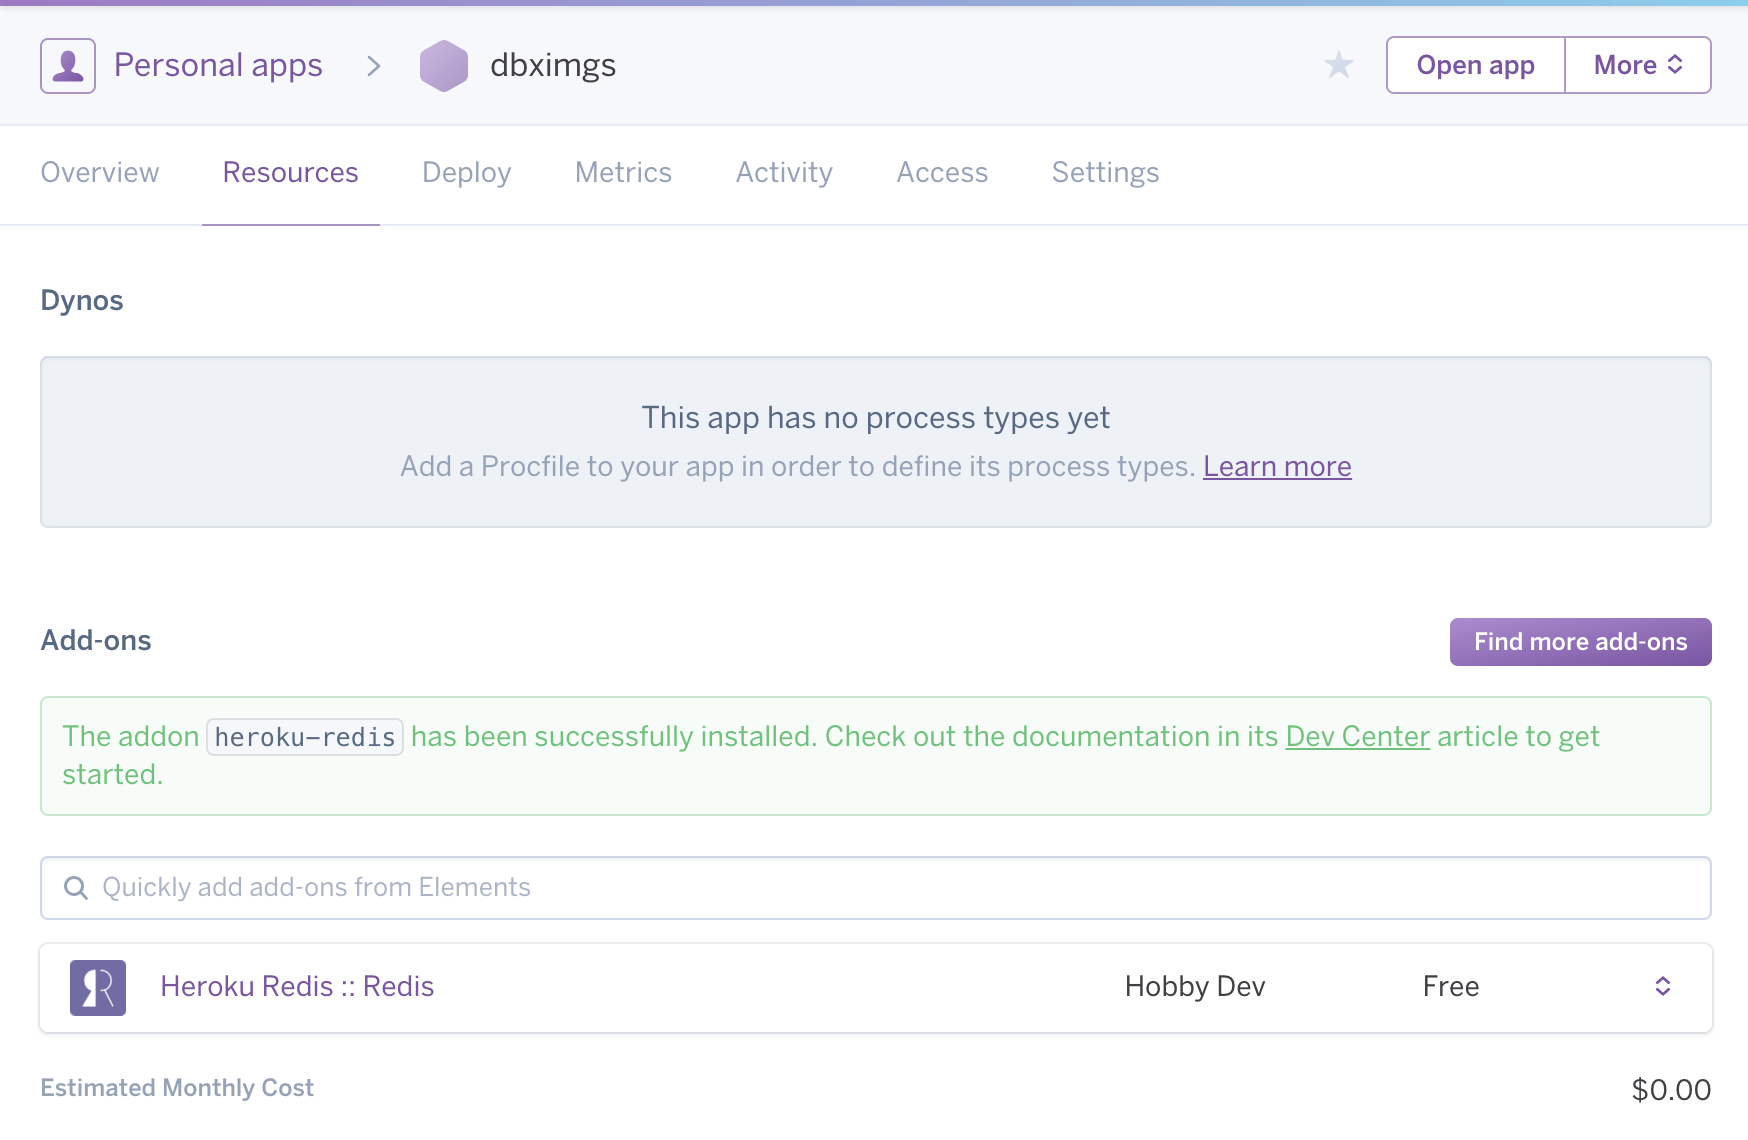The height and width of the screenshot is (1140, 1748).
Task: Go to the Activity tab
Action: 785,173
